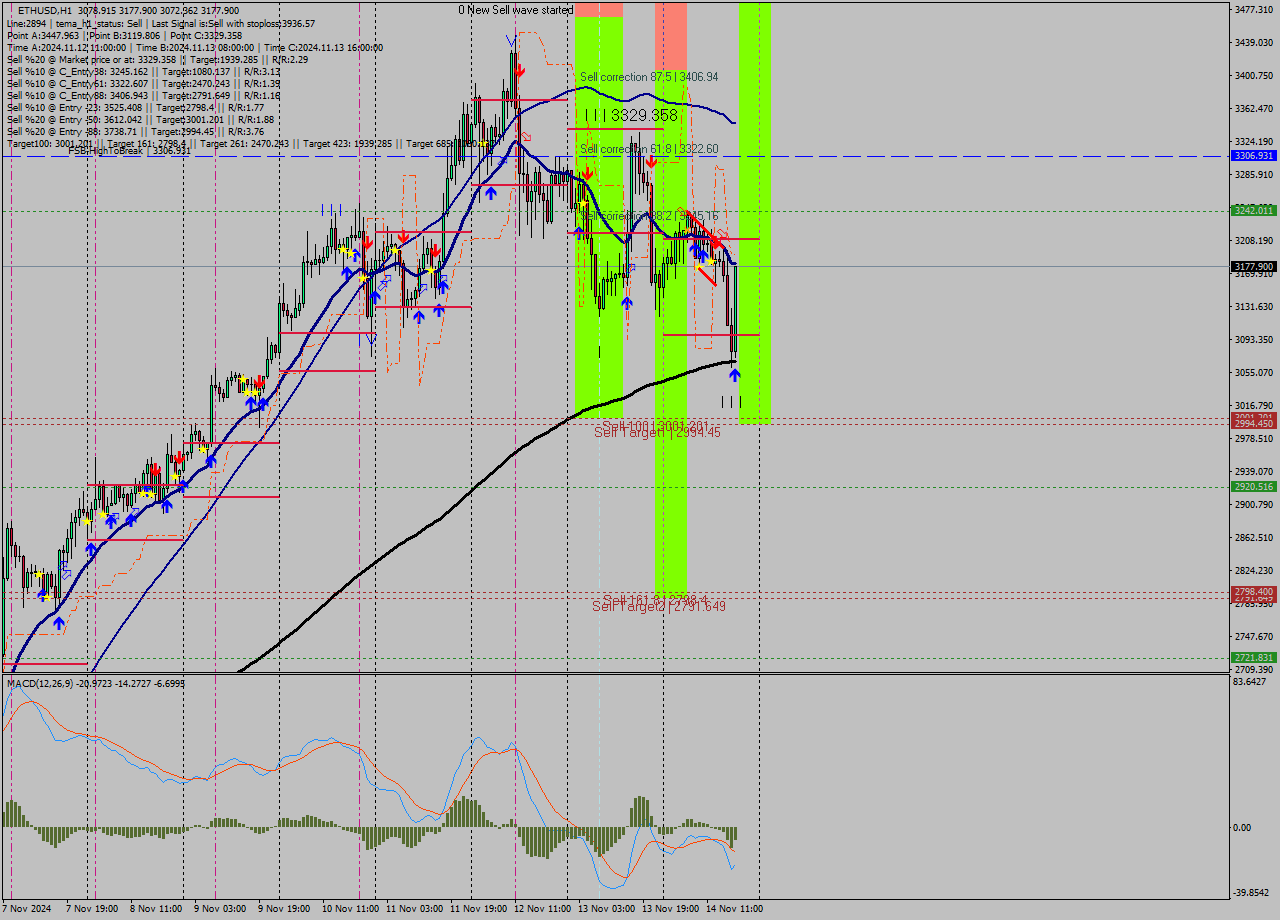
Task: Click the 'Sell %10 @ C_Entry38: 3245.162' line
Action: pyautogui.click(x=143, y=71)
